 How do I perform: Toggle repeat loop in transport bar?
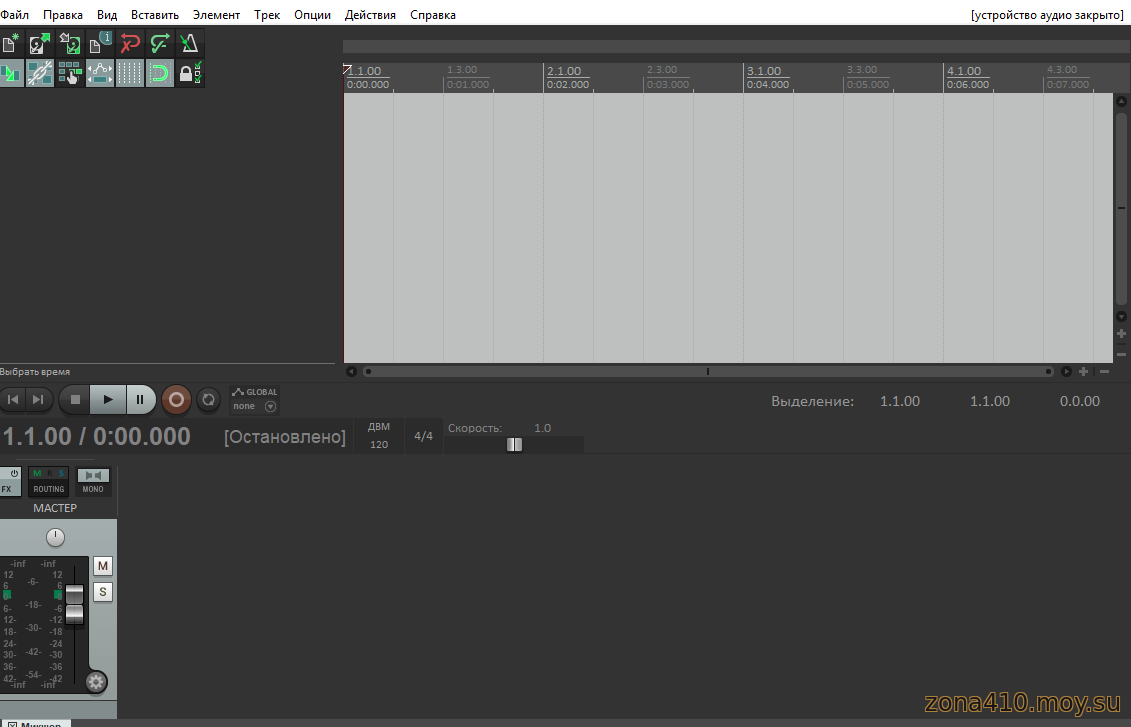[208, 400]
